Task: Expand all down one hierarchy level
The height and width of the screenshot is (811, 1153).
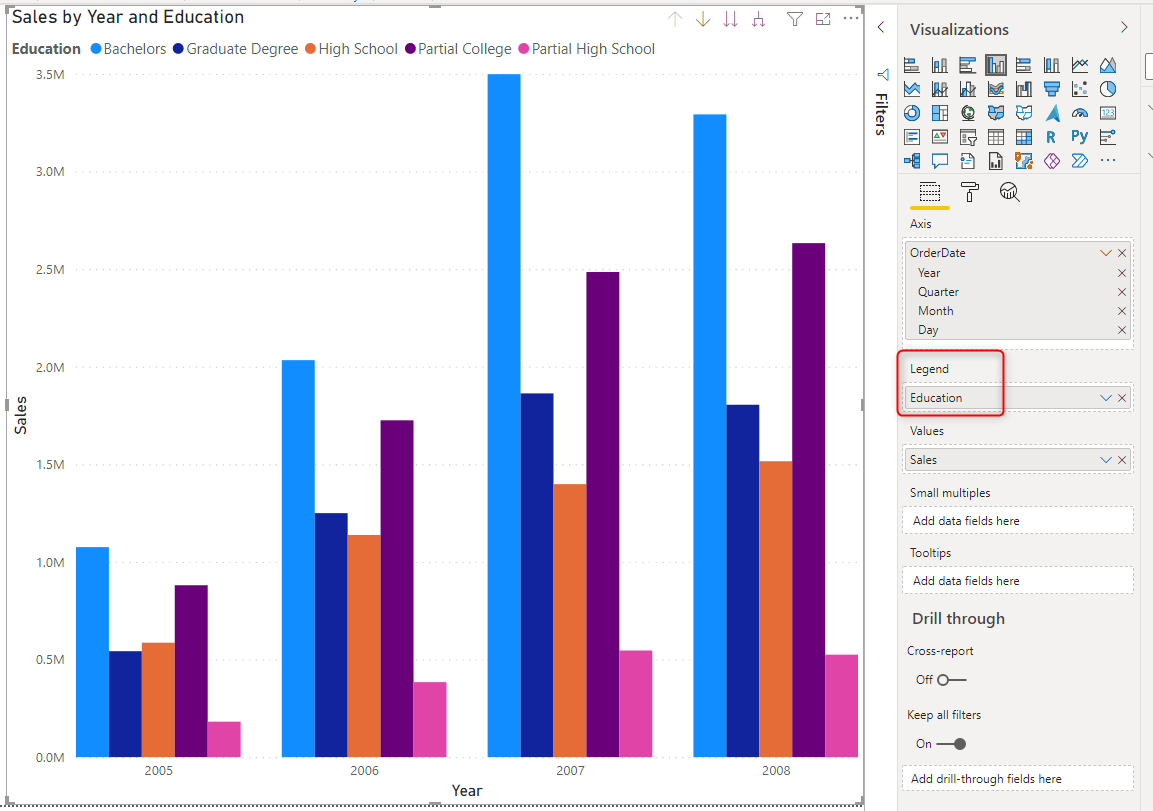Action: click(758, 19)
